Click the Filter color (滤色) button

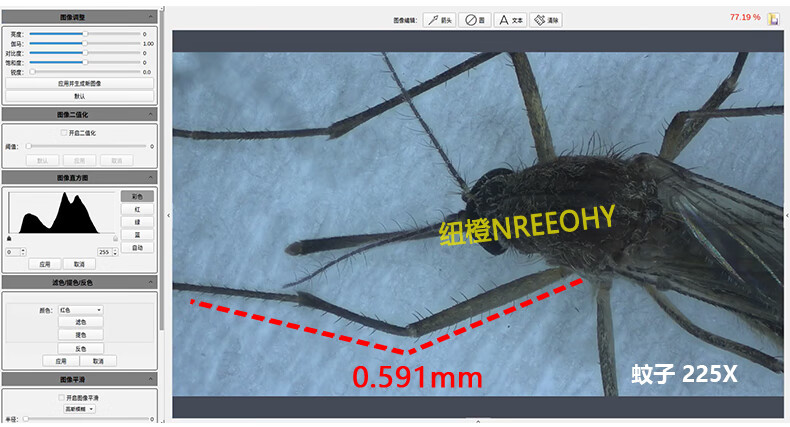(81, 322)
